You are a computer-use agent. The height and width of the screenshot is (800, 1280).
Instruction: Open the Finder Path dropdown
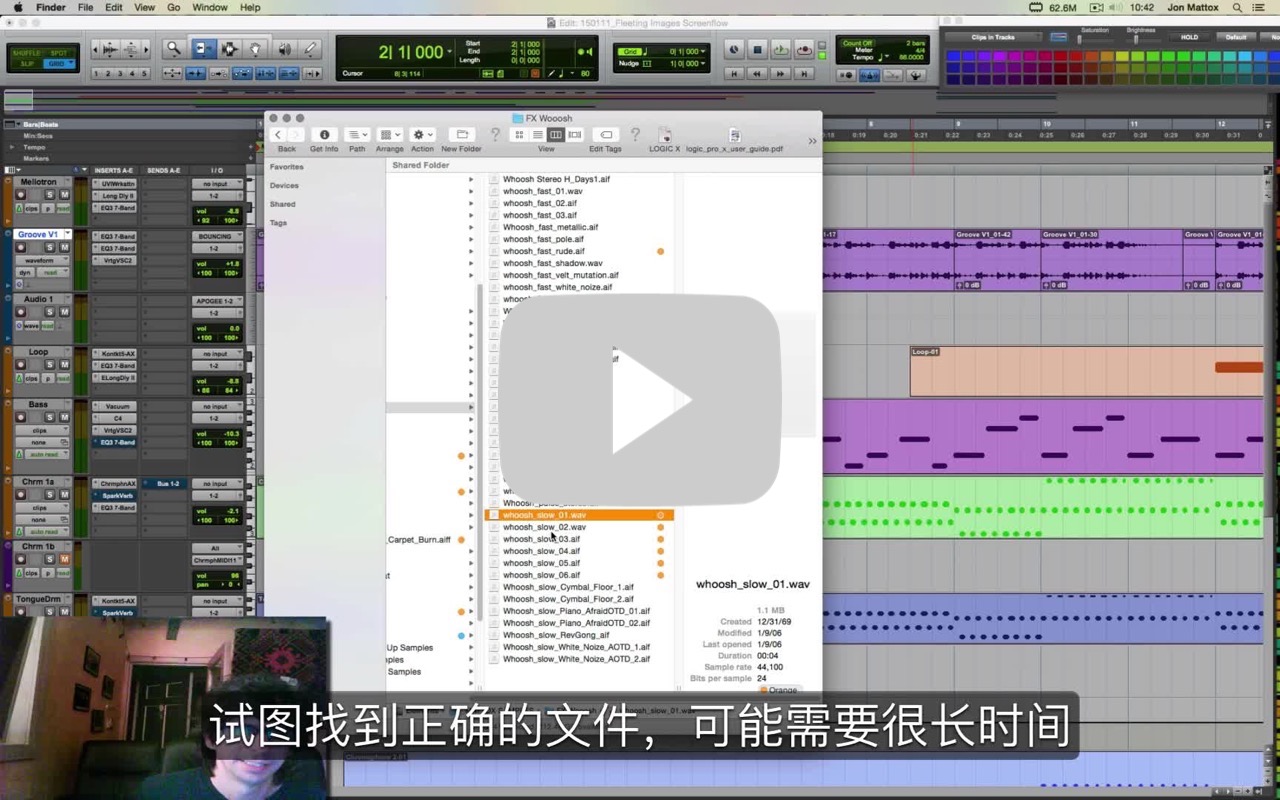(357, 134)
